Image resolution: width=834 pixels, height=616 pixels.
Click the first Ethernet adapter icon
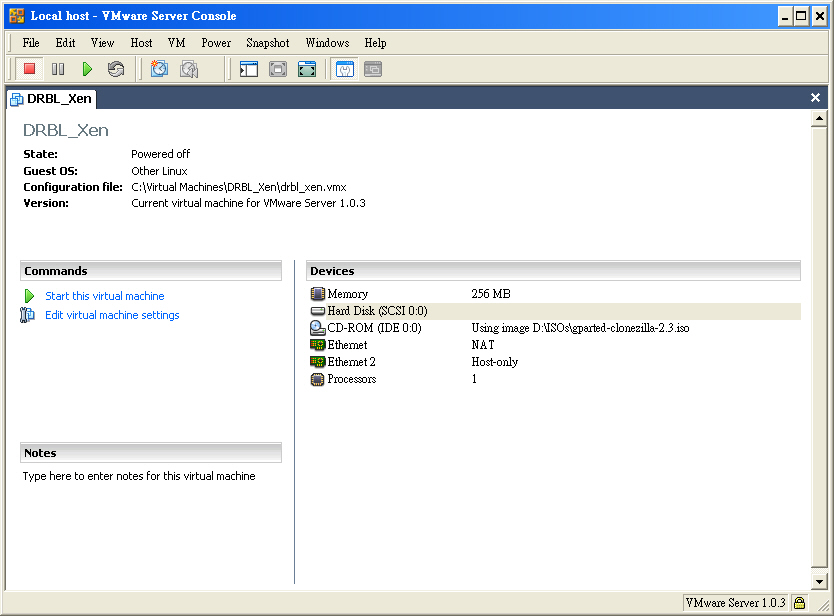pyautogui.click(x=318, y=345)
